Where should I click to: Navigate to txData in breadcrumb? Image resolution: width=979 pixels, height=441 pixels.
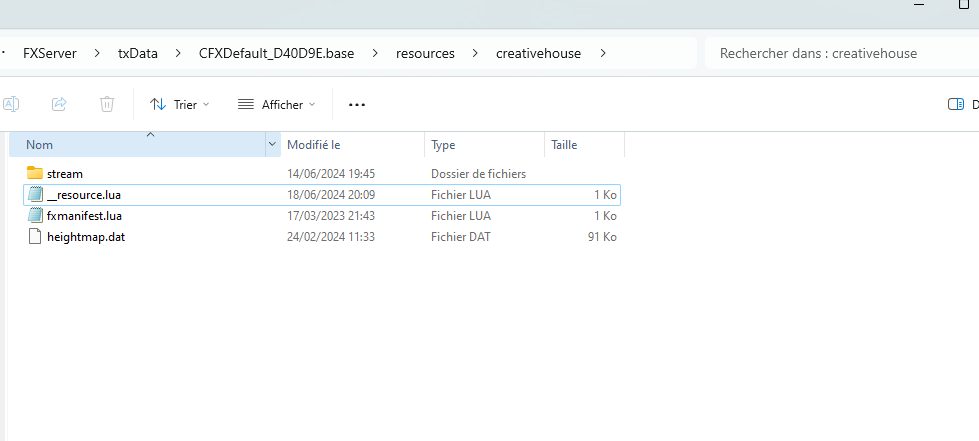click(x=137, y=53)
